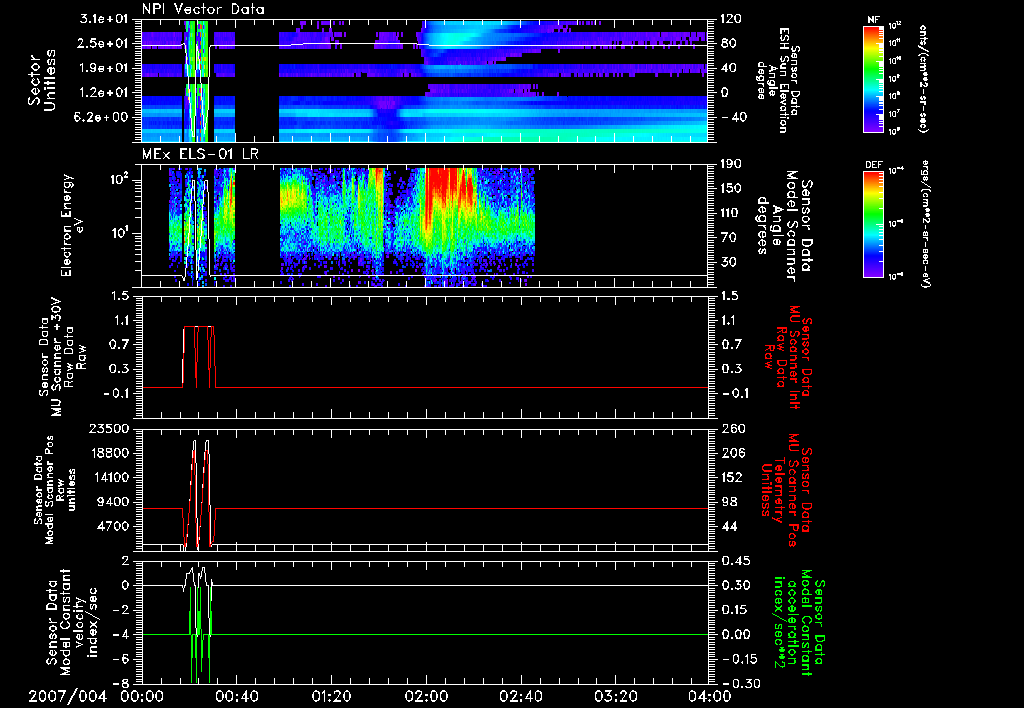The height and width of the screenshot is (708, 1024).
Task: Click the NF color bar scale
Action: [x=874, y=78]
